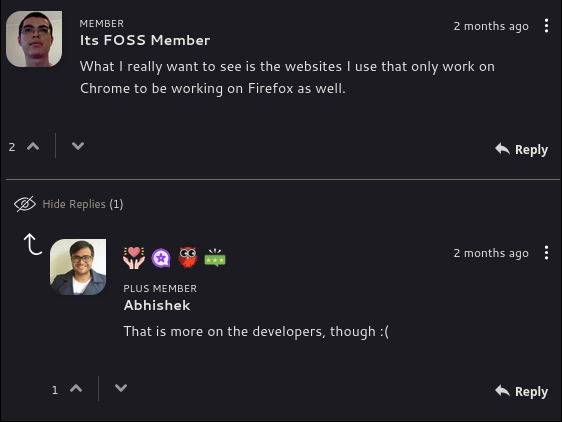Upvote the Its FOSS Member comment

tap(33, 146)
